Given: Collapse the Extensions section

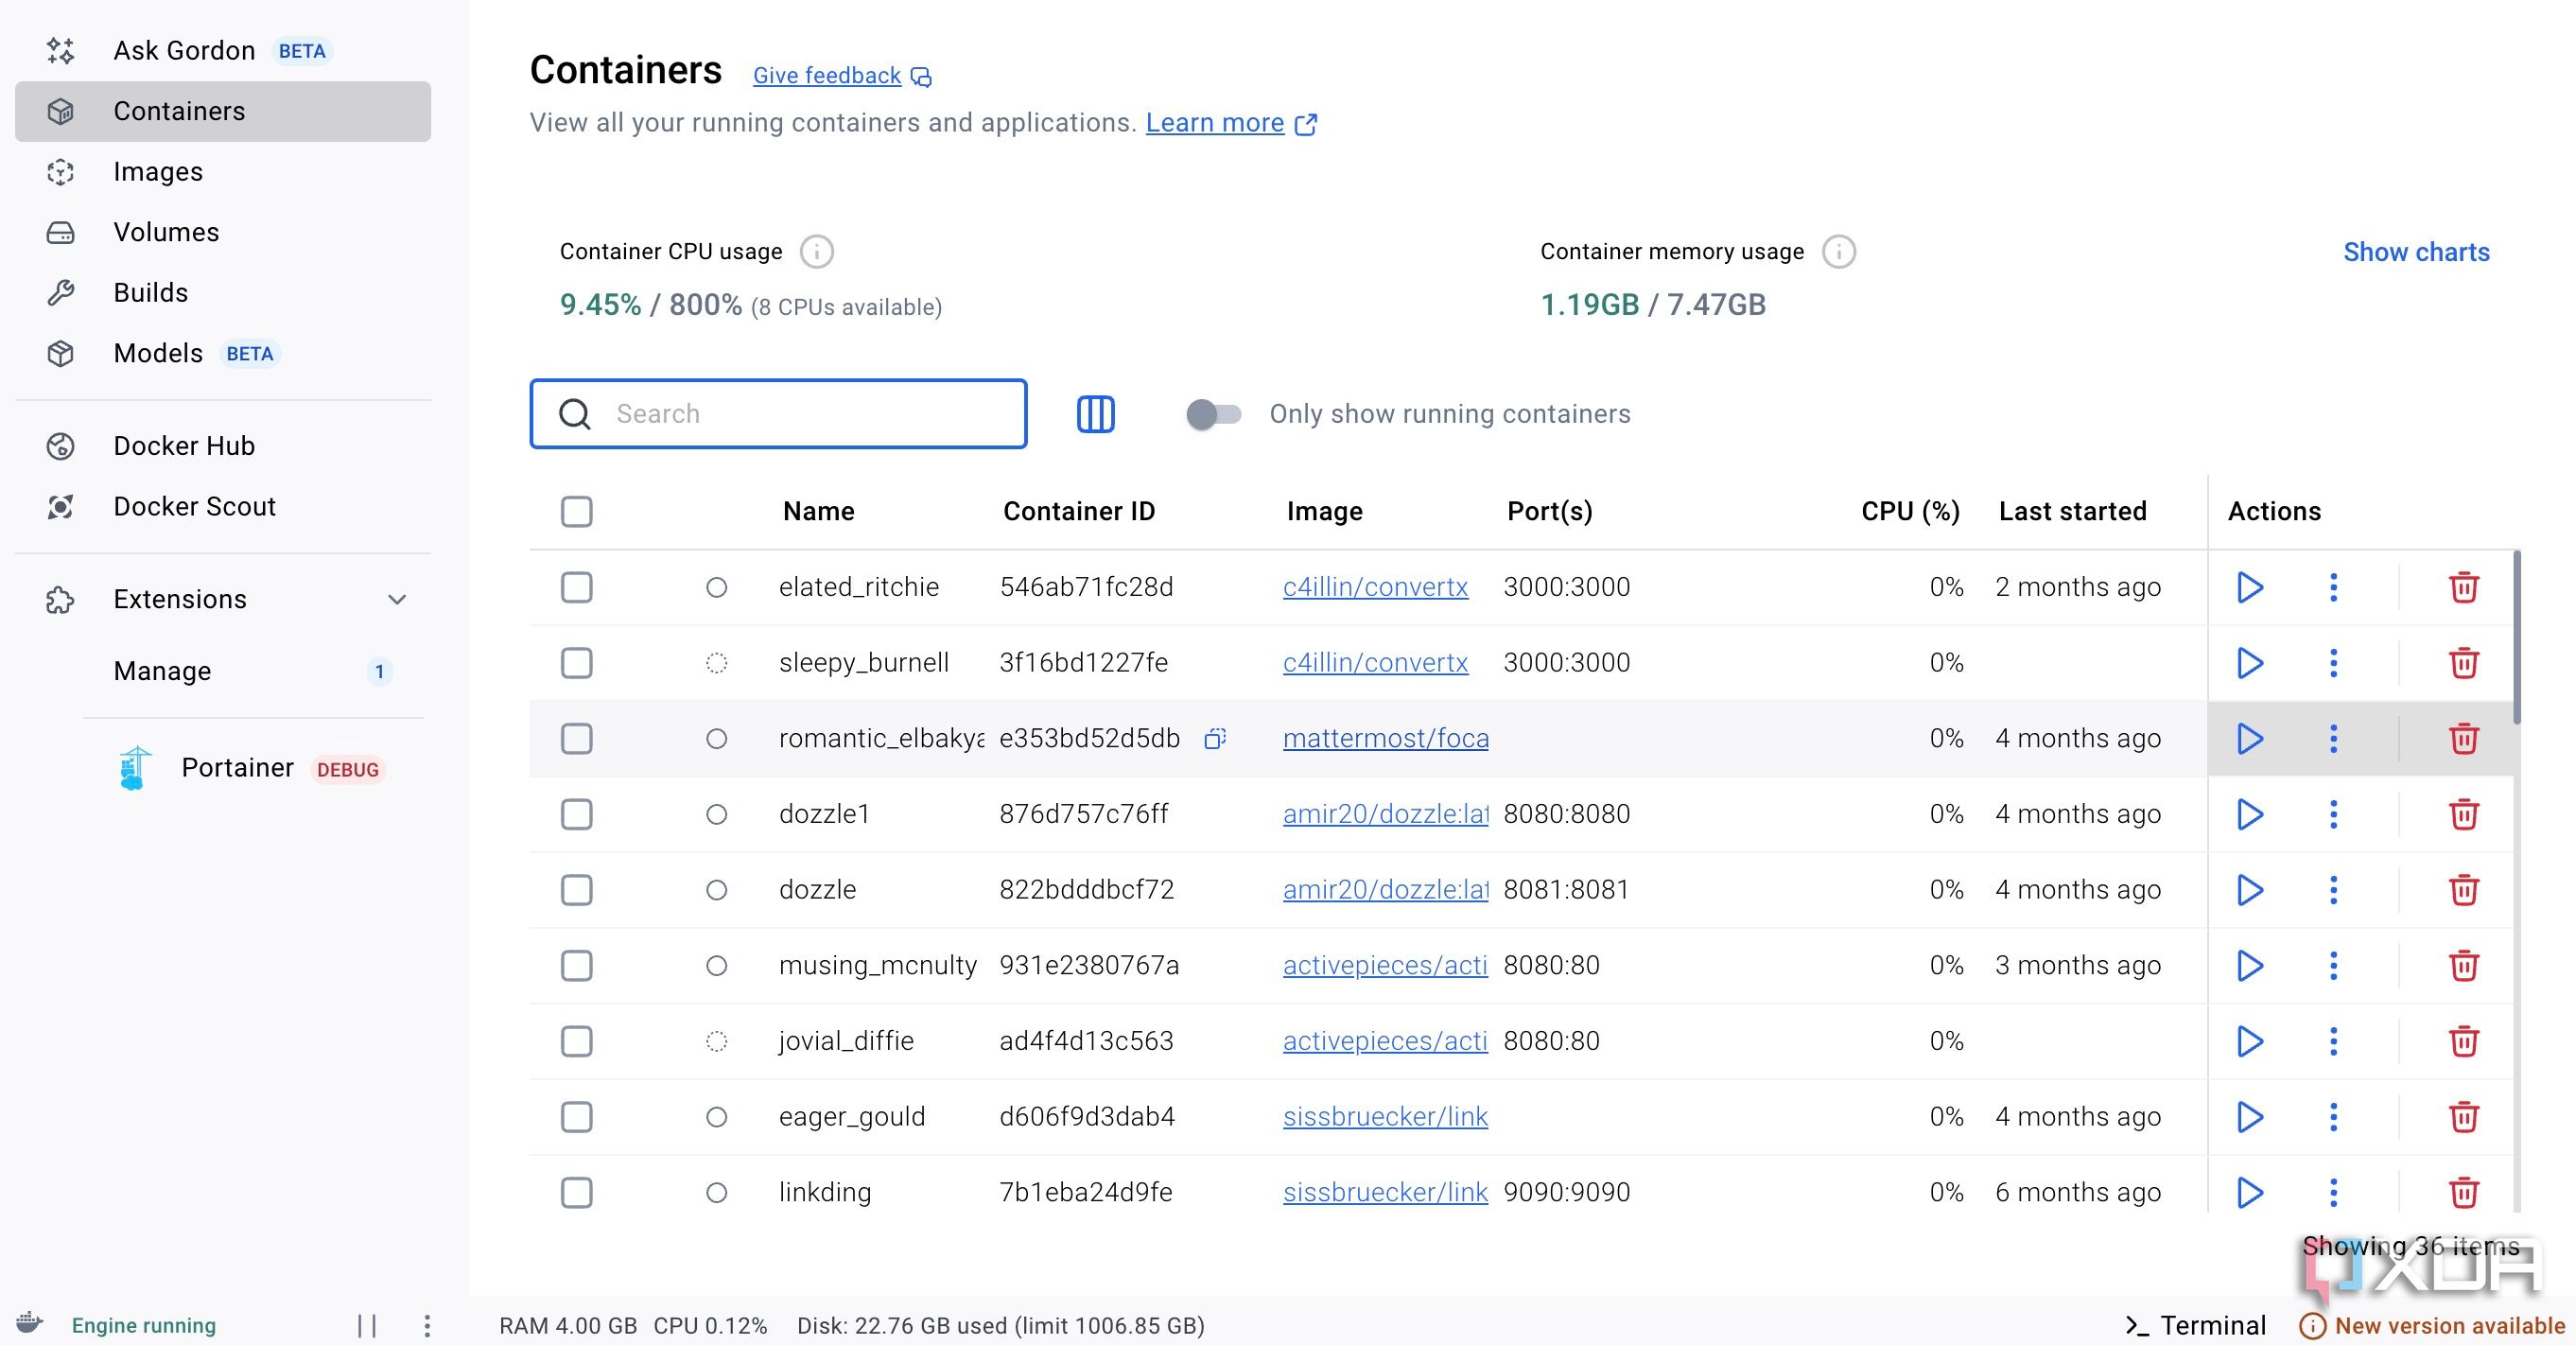Looking at the screenshot, I should coord(397,600).
